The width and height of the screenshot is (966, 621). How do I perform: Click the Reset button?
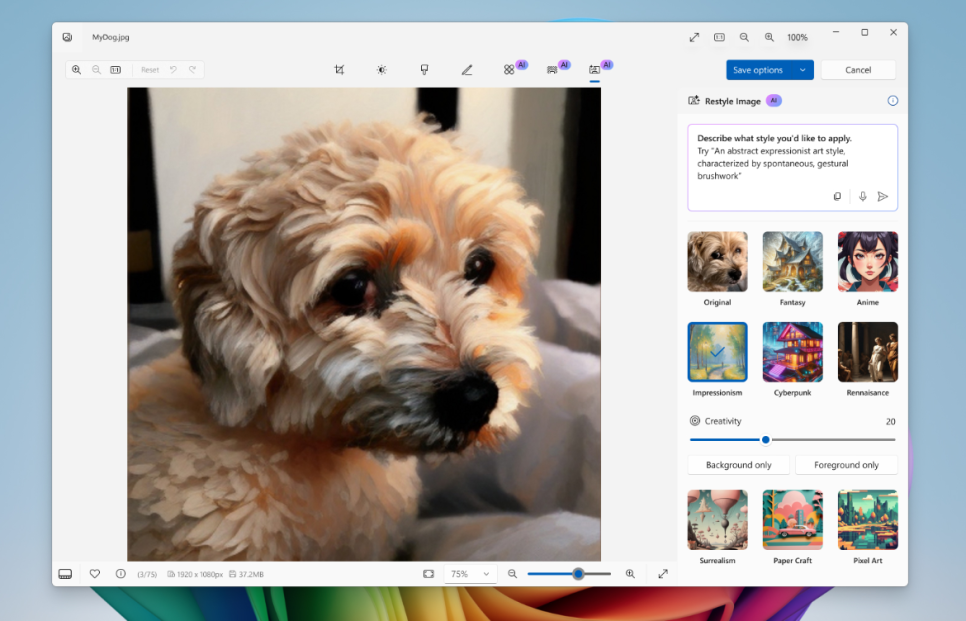pyautogui.click(x=150, y=70)
